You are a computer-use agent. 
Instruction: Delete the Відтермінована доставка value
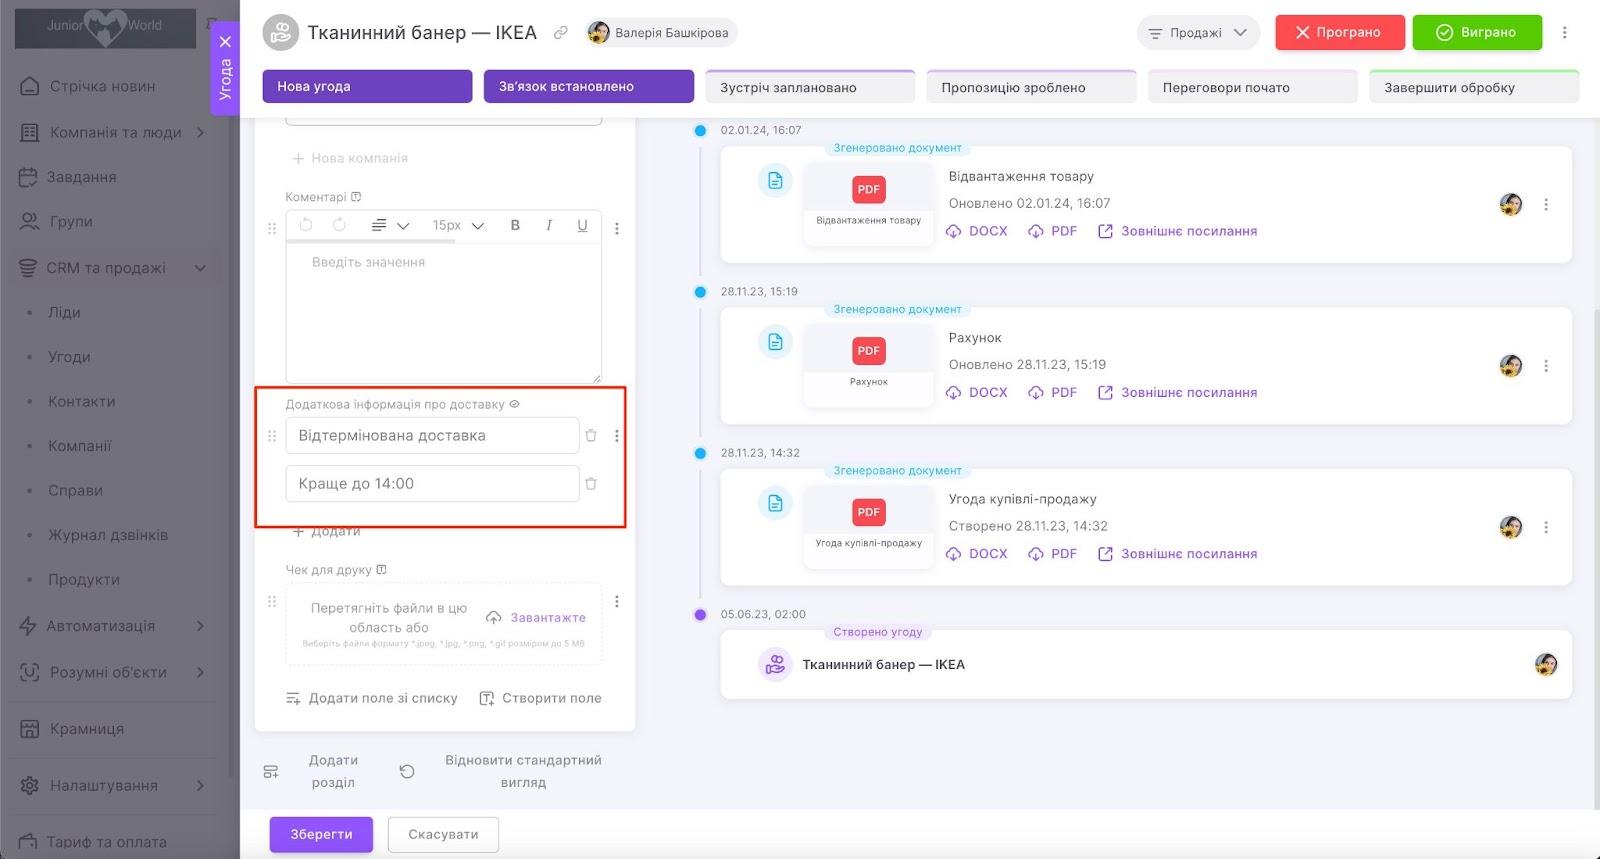[x=591, y=435]
